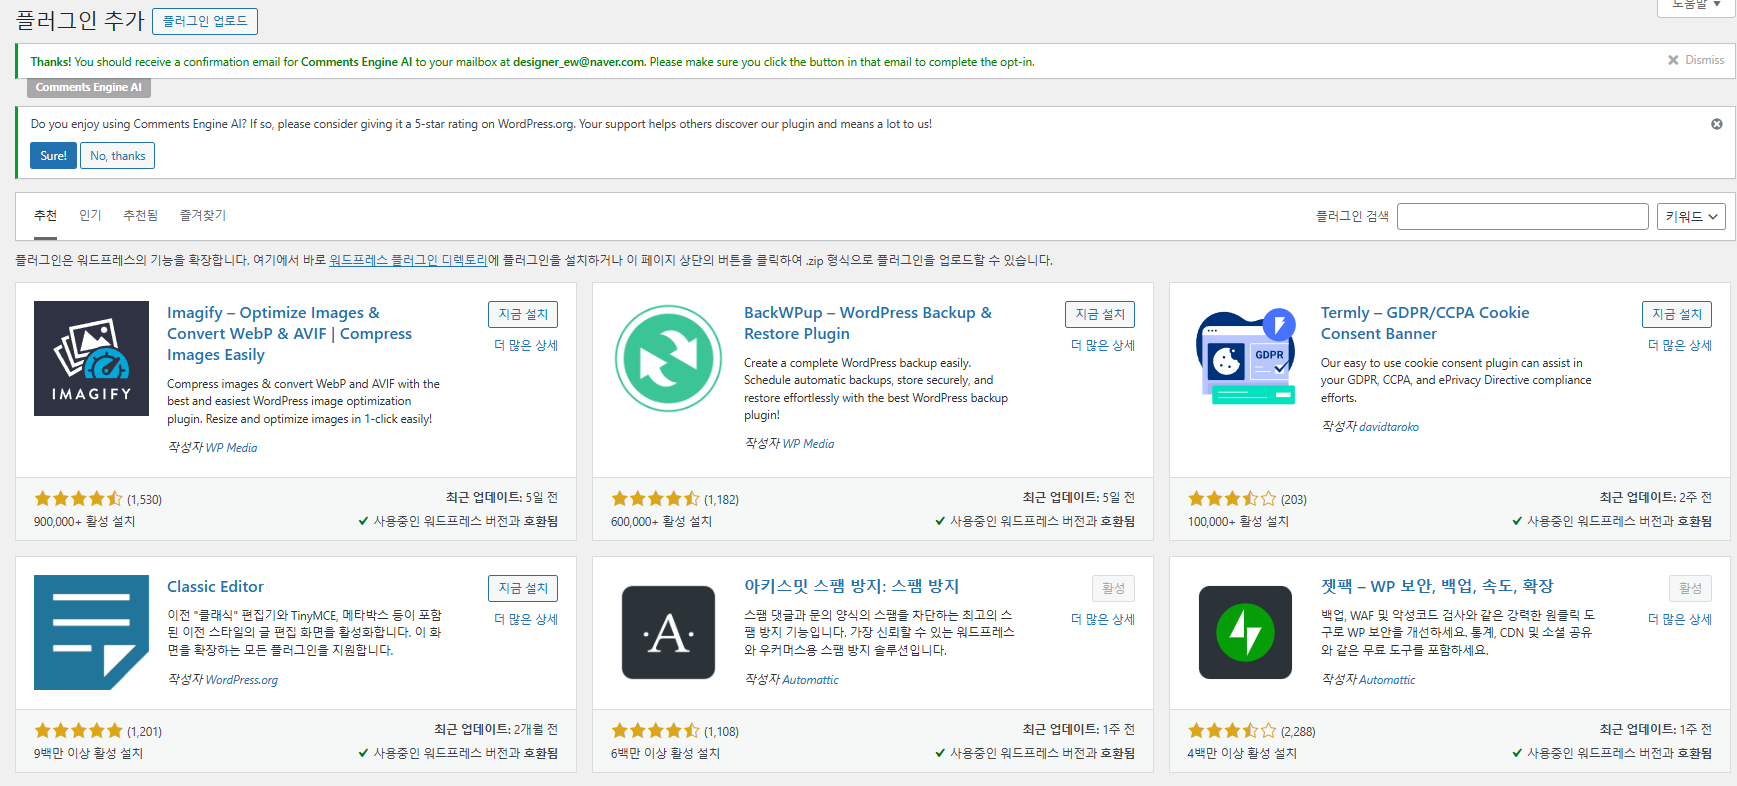Install the Termly cookie consent plugin

tap(1677, 314)
